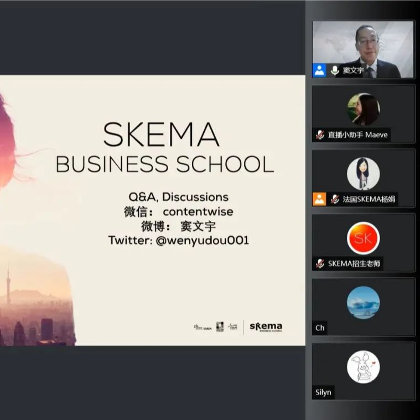Click the accreditation badges beside skema logo
The width and height of the screenshot is (420, 420).
click(x=216, y=327)
